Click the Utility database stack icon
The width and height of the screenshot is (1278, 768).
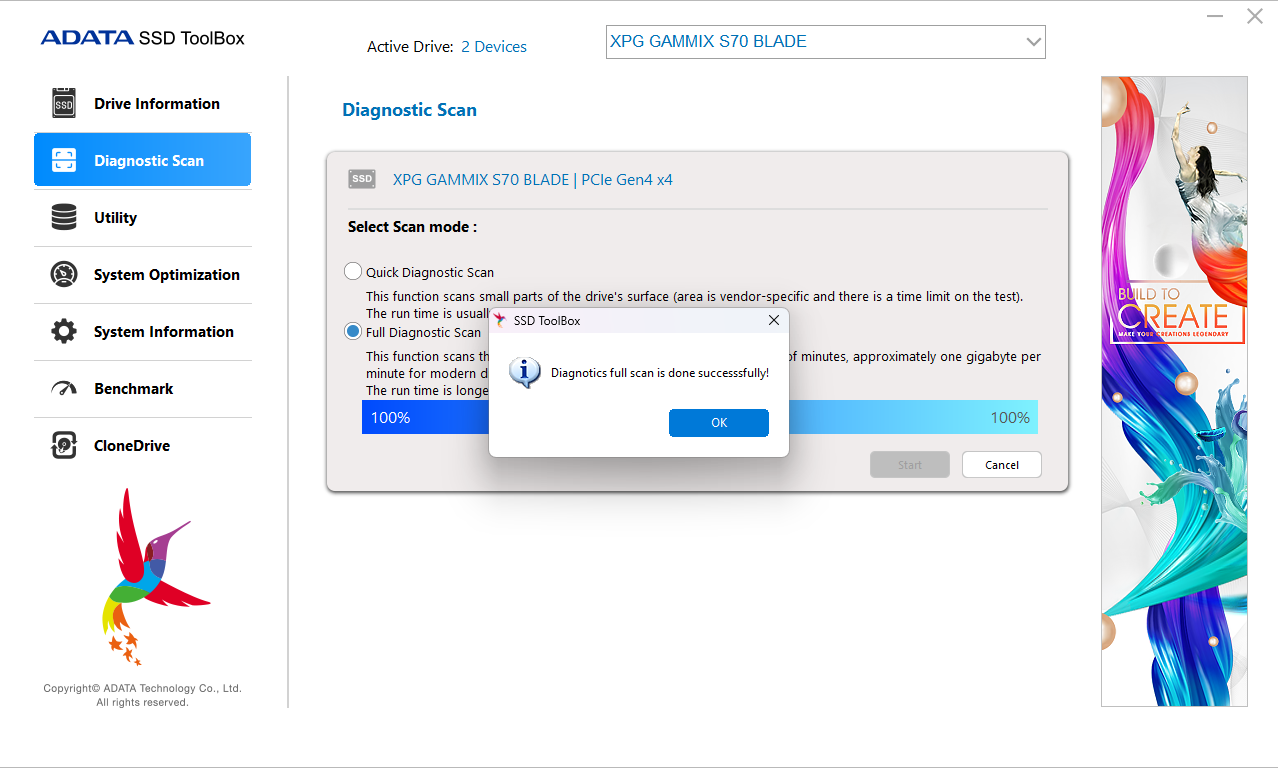64,217
